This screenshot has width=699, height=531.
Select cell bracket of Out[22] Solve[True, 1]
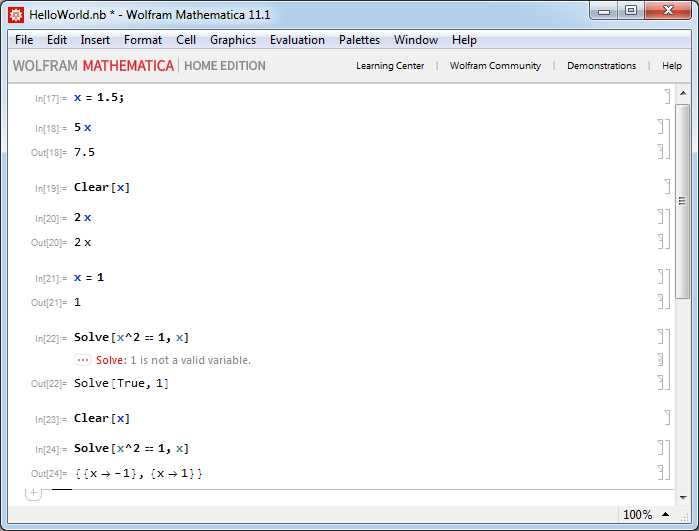(x=661, y=382)
